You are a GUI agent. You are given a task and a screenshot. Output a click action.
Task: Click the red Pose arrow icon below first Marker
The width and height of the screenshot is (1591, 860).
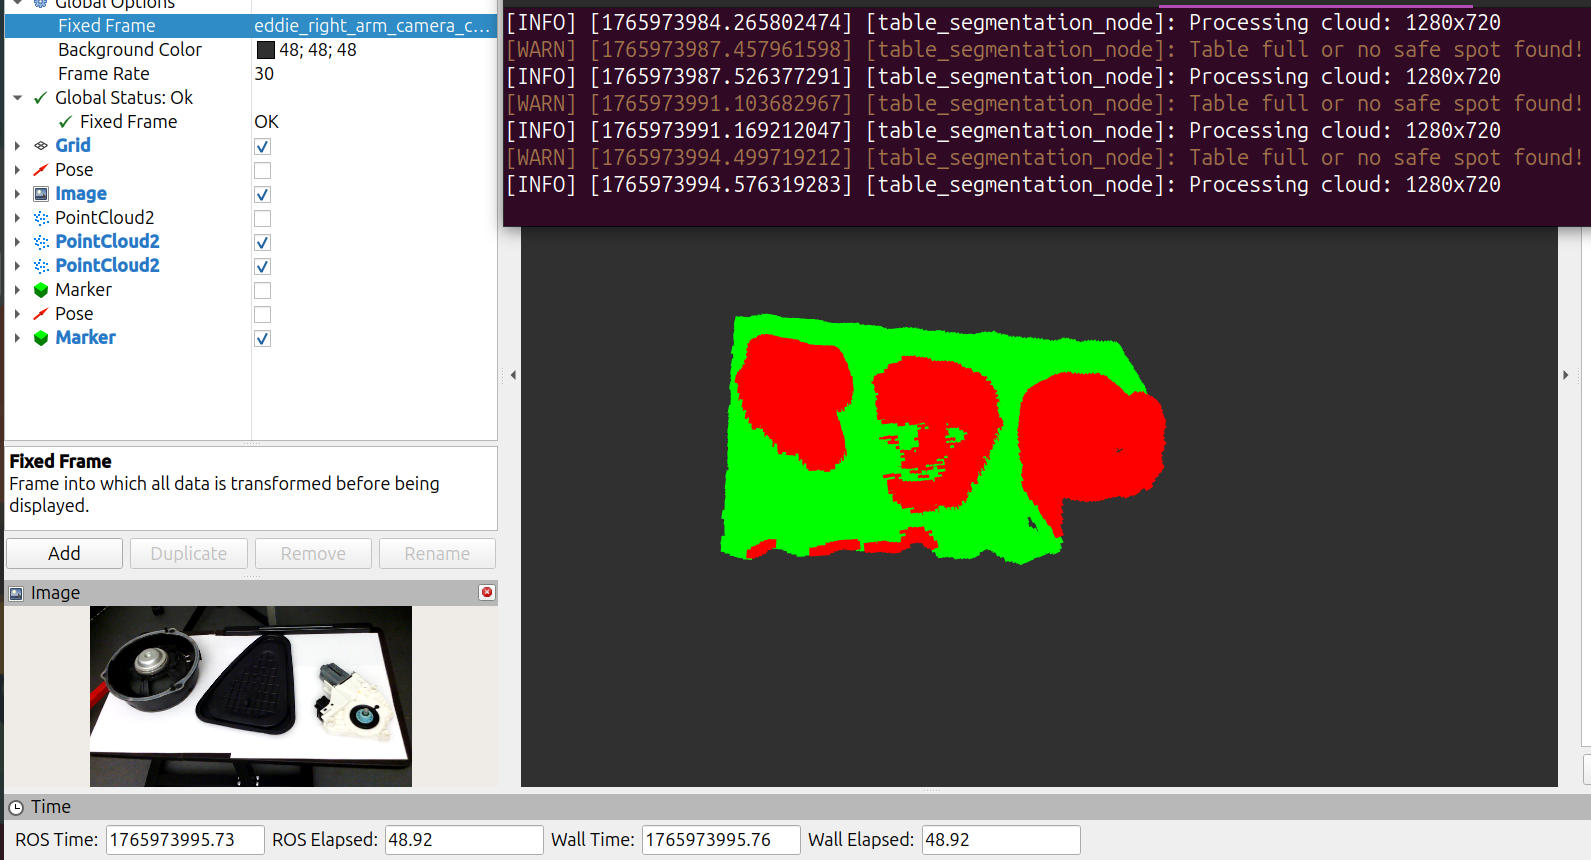(41, 314)
